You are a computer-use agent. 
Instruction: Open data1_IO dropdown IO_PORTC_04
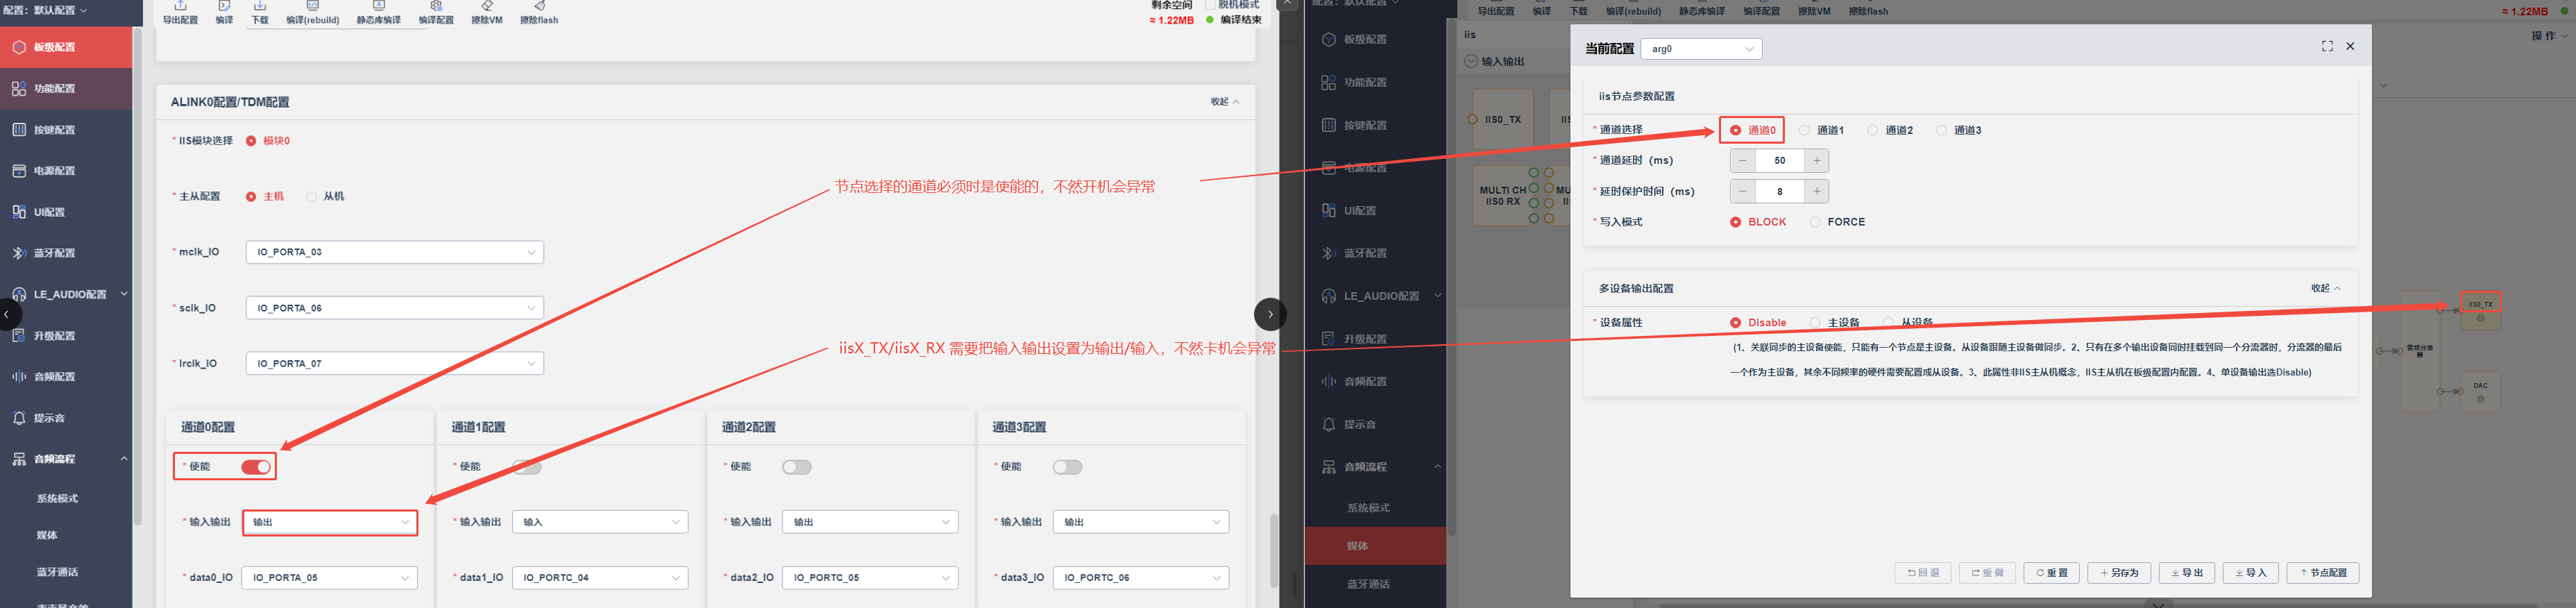tap(600, 578)
